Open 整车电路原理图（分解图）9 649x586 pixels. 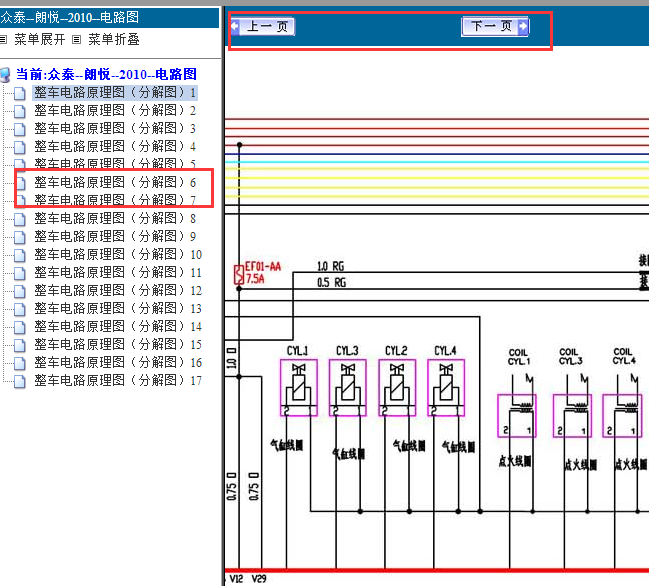tap(115, 236)
